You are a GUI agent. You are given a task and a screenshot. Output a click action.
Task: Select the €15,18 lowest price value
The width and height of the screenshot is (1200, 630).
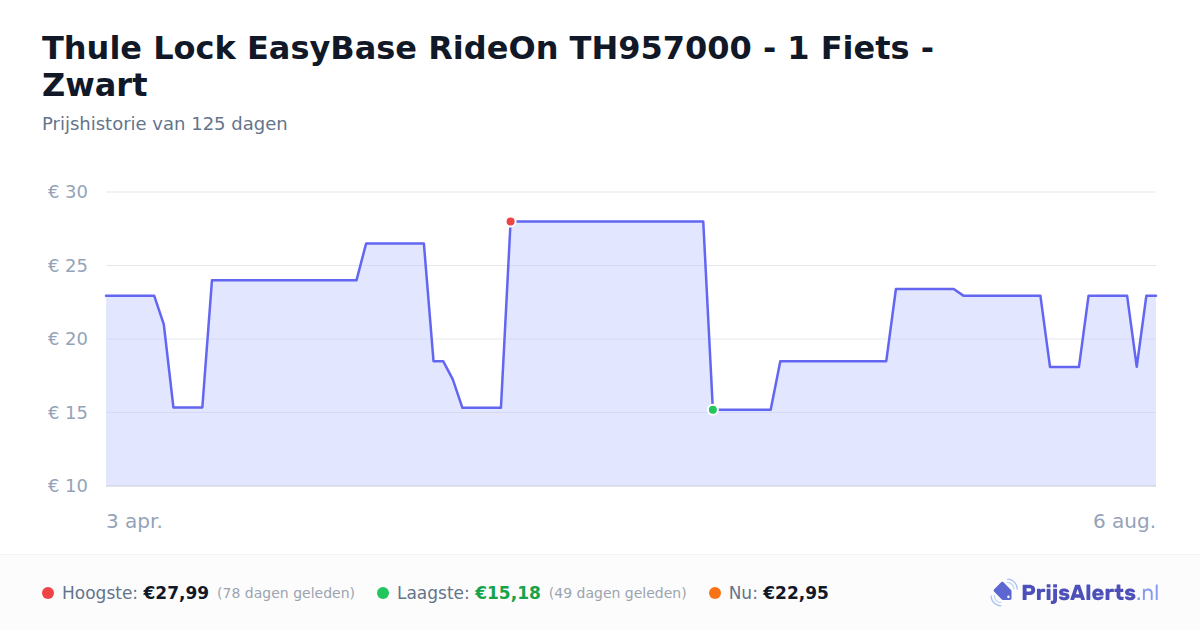coord(508,593)
